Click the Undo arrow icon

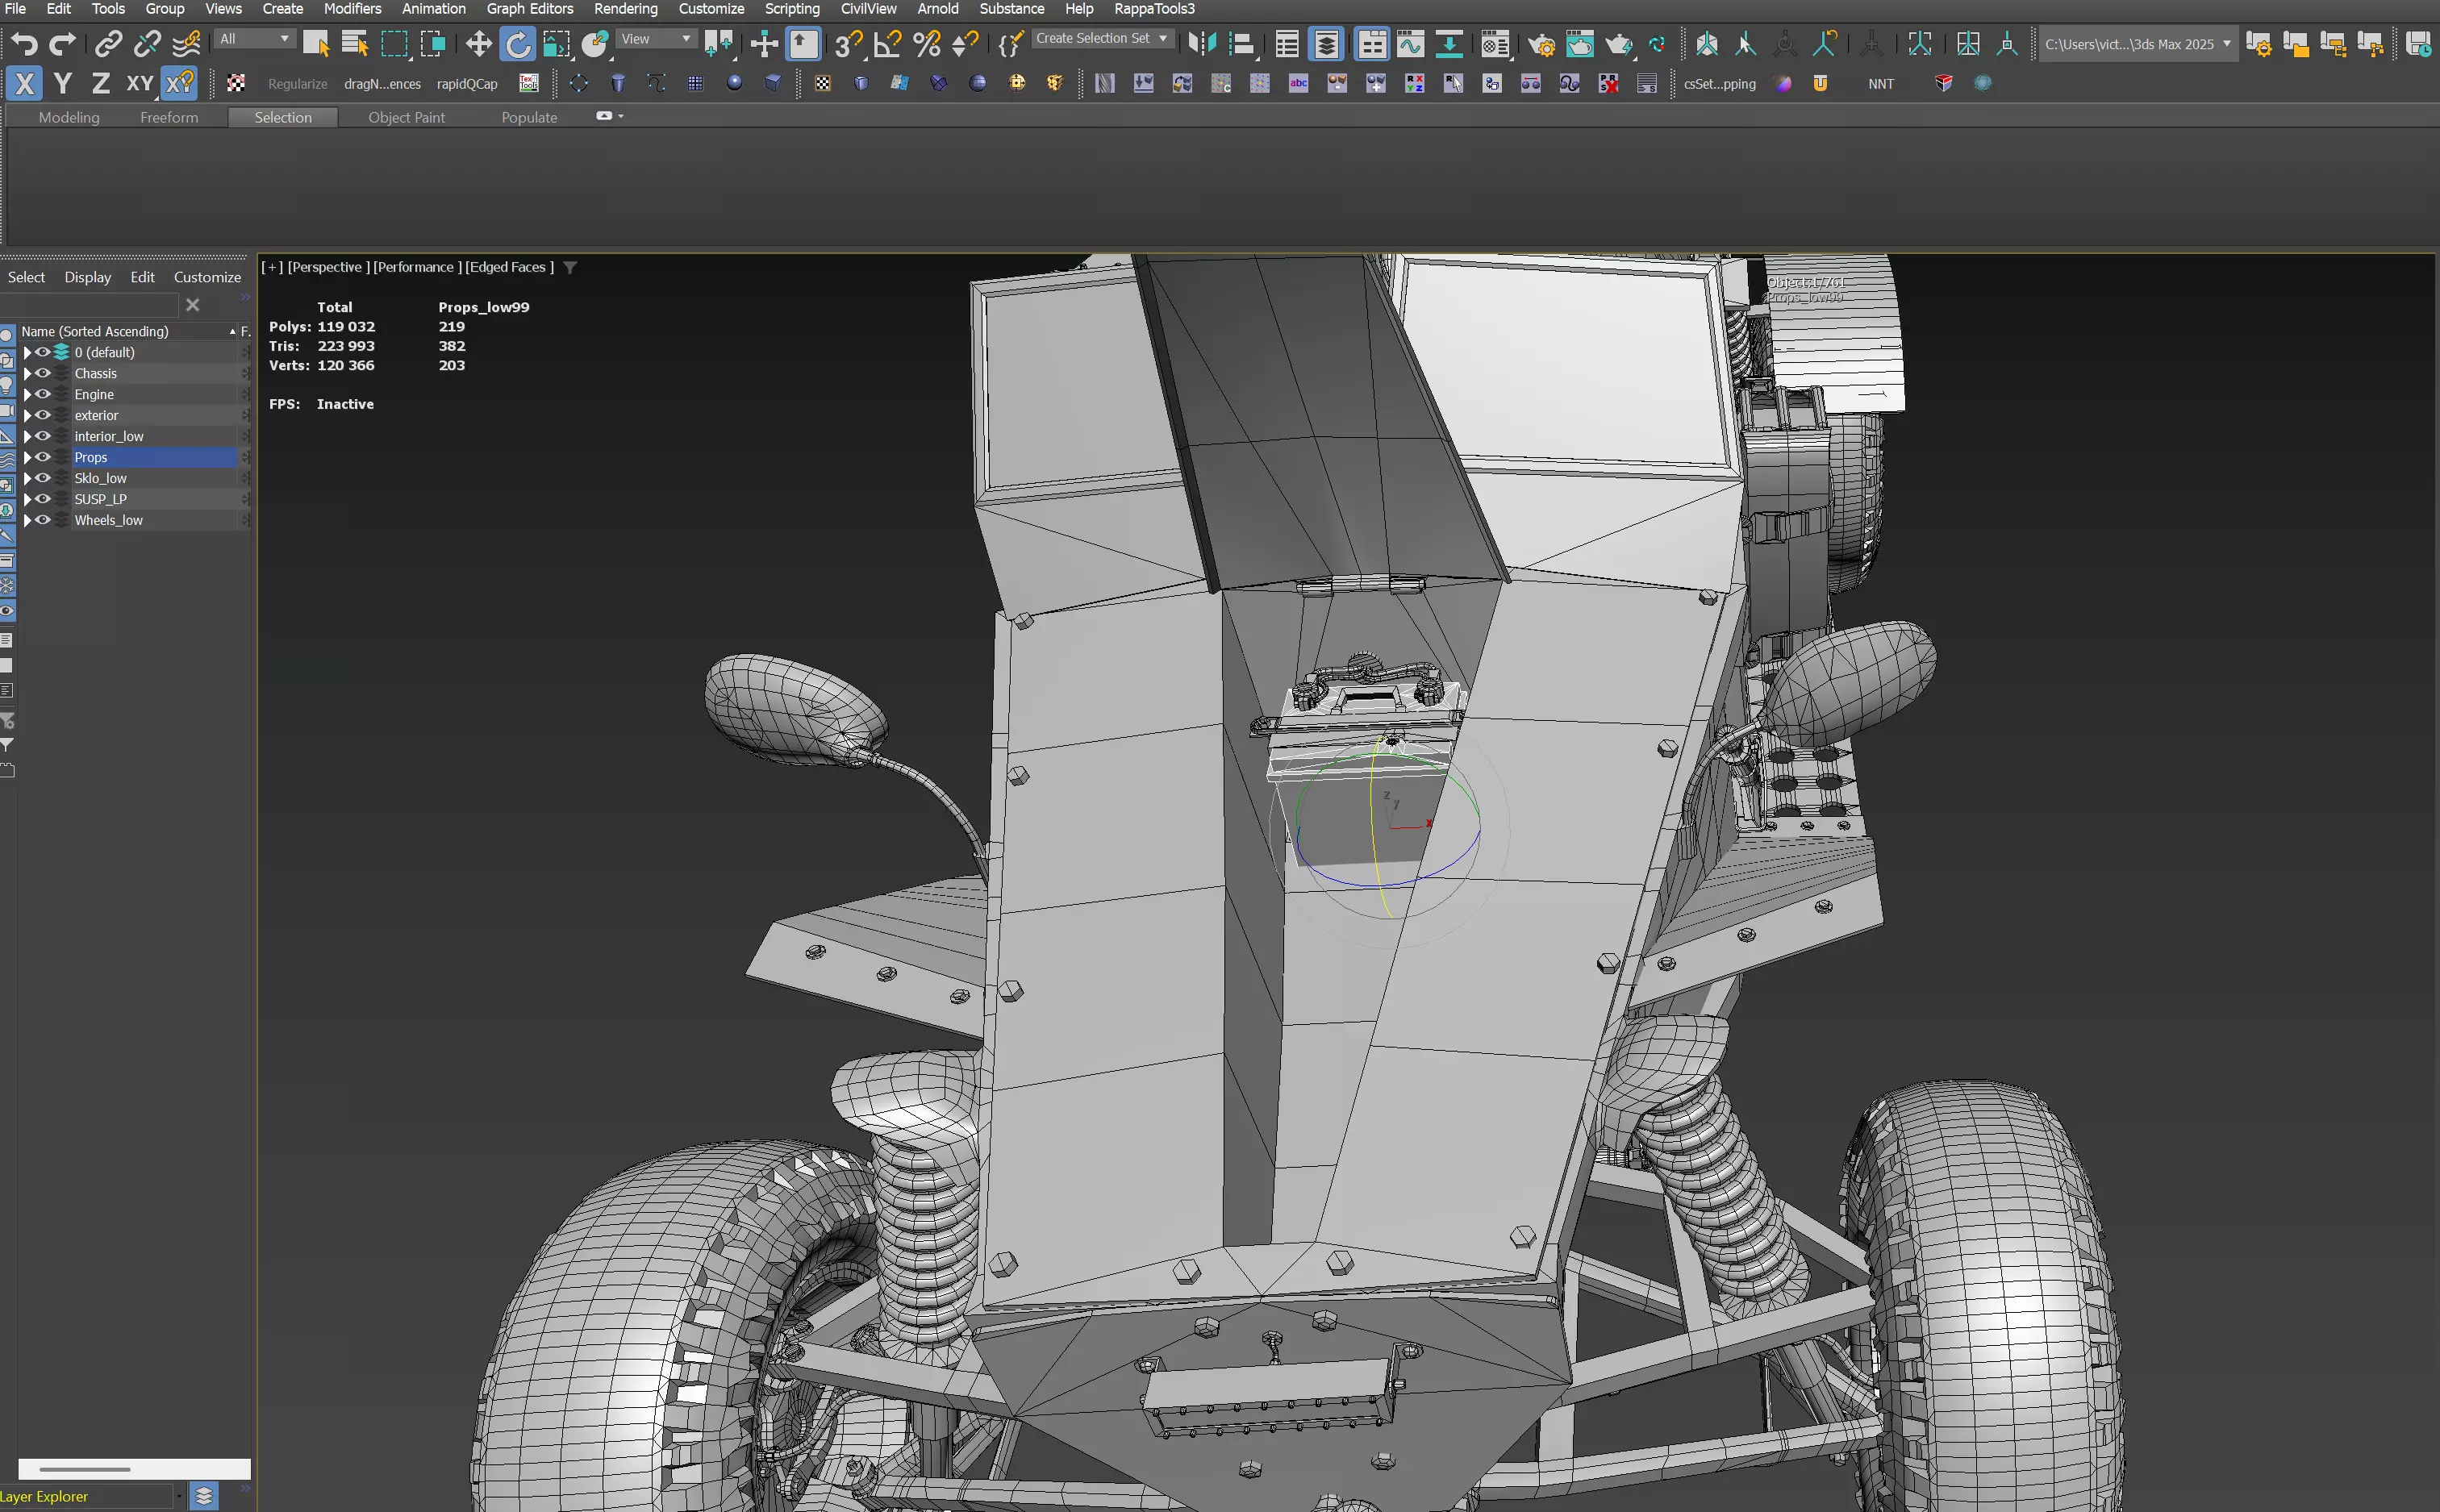pyautogui.click(x=24, y=44)
